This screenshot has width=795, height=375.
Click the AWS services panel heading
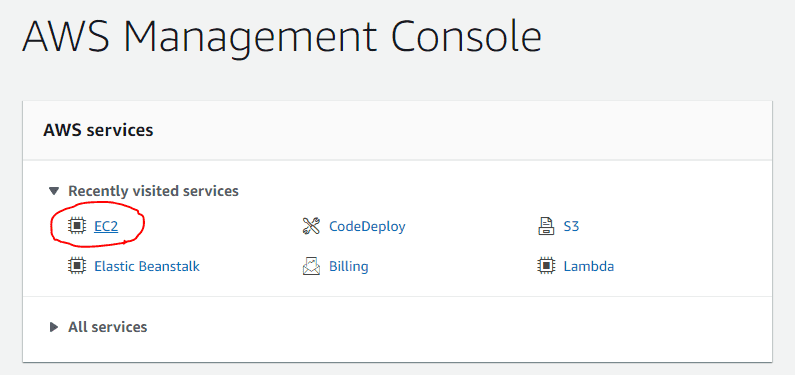tap(98, 130)
